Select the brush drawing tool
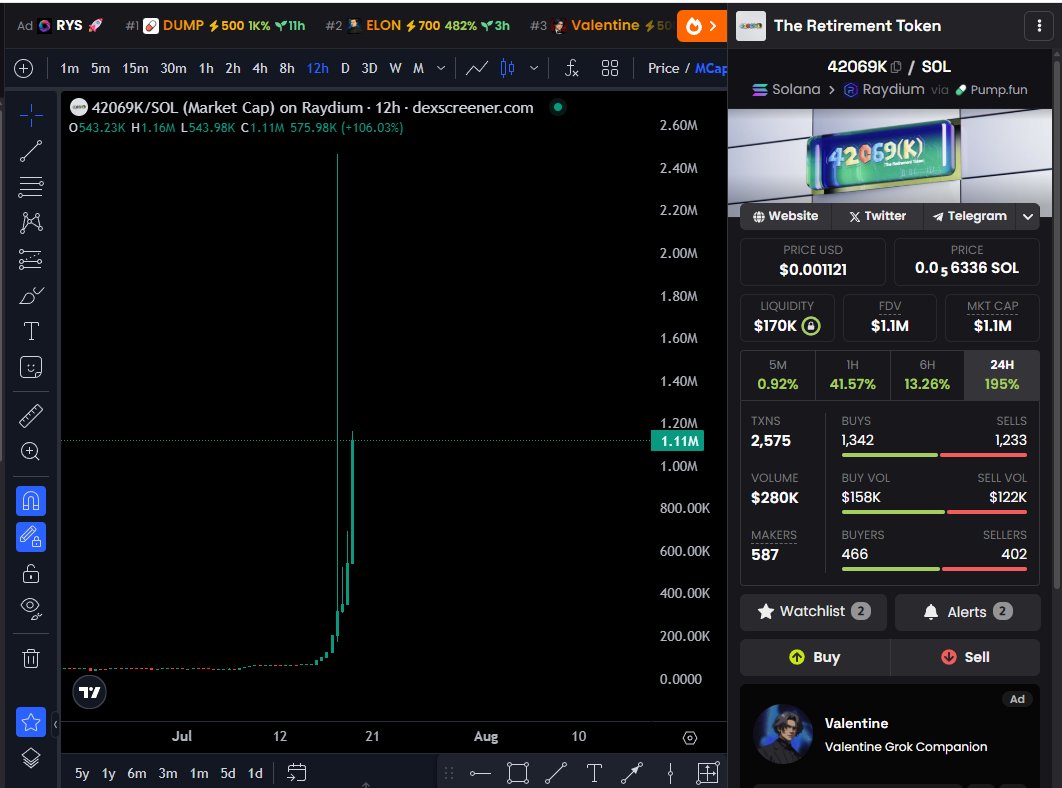The width and height of the screenshot is (1062, 788). point(30,295)
